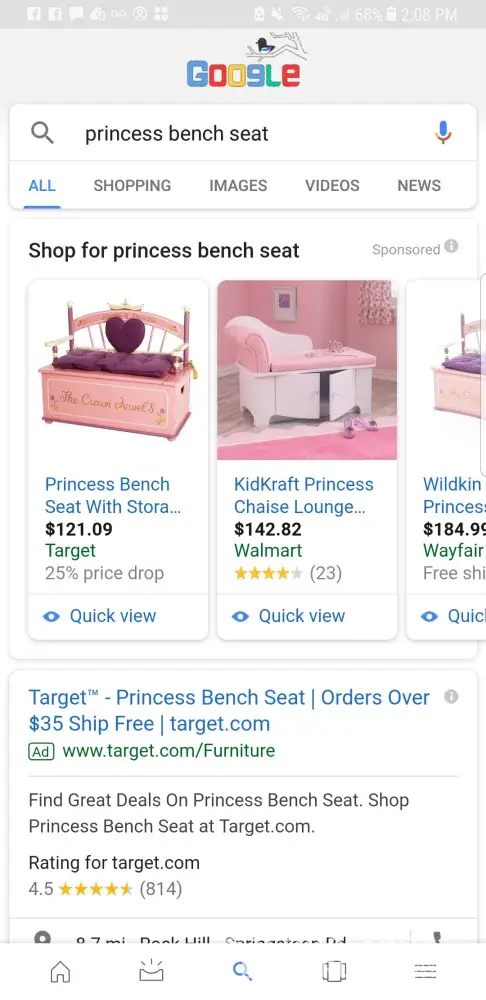Screen dimensions: 486x1000
Task: Tap the pink Crown Jewels bench image
Action: (118, 370)
